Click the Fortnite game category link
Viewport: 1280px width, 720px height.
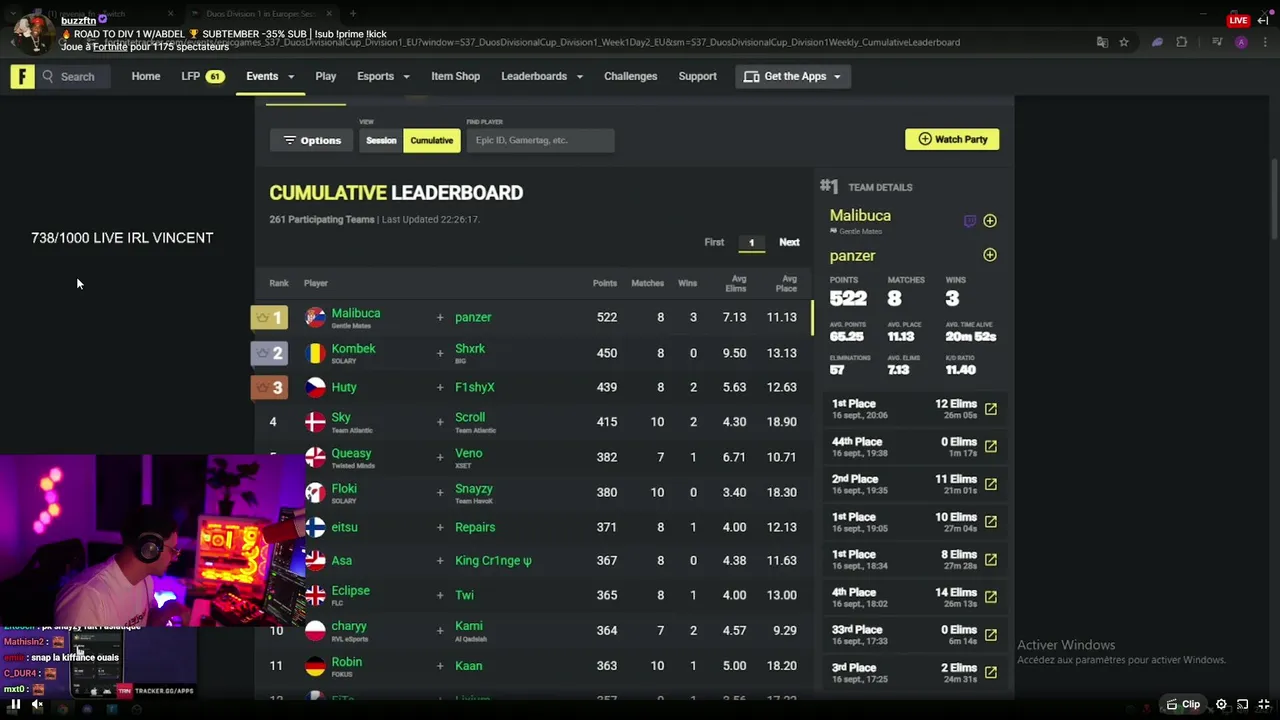[x=110, y=46]
